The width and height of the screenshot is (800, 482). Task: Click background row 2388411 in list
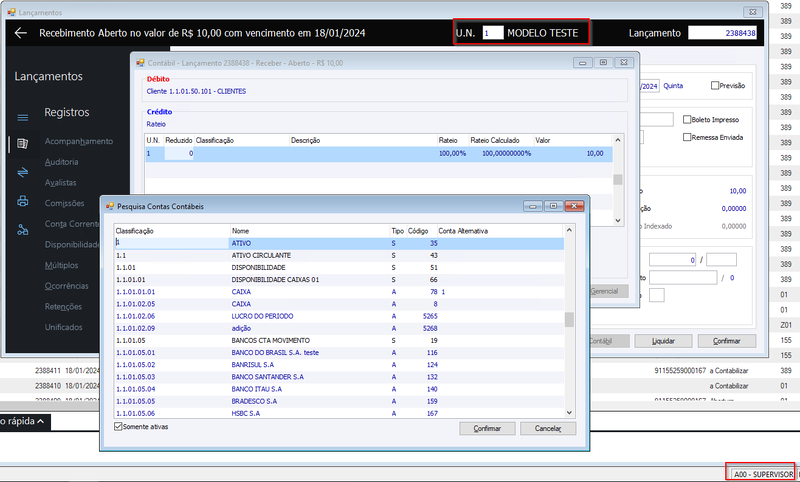coord(66,371)
